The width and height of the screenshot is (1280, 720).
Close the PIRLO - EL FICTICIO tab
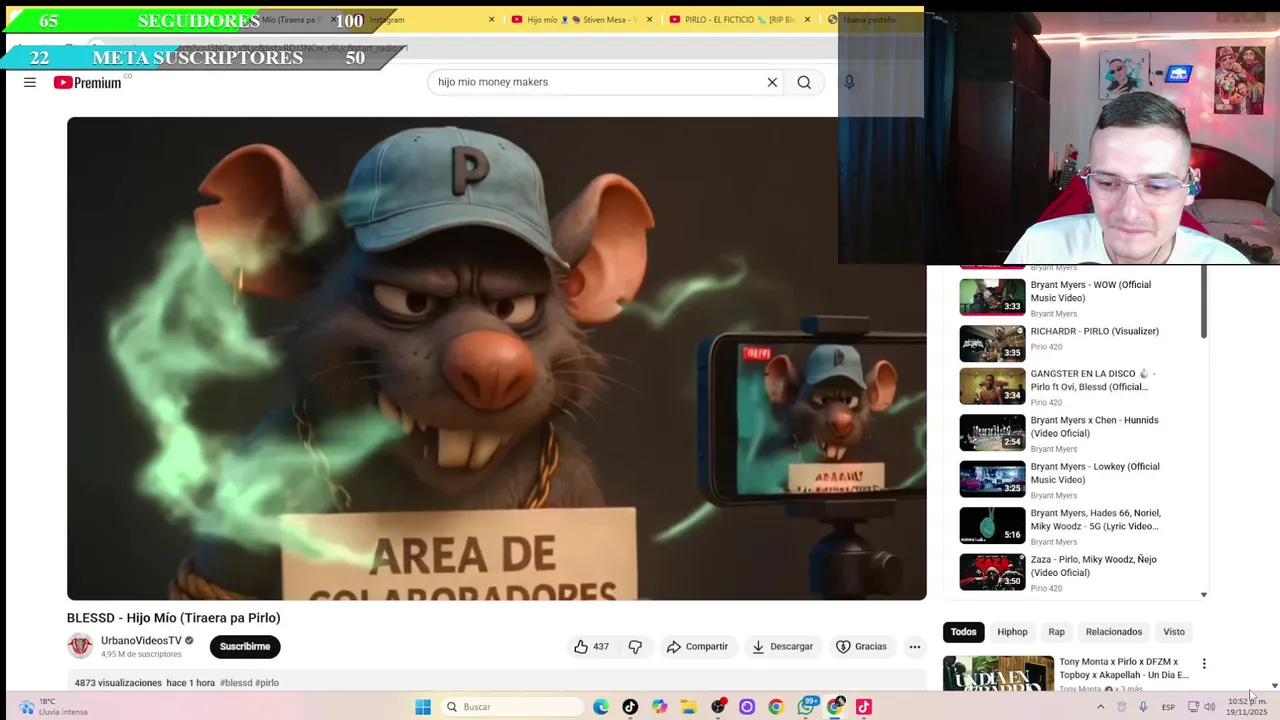pyautogui.click(x=807, y=19)
